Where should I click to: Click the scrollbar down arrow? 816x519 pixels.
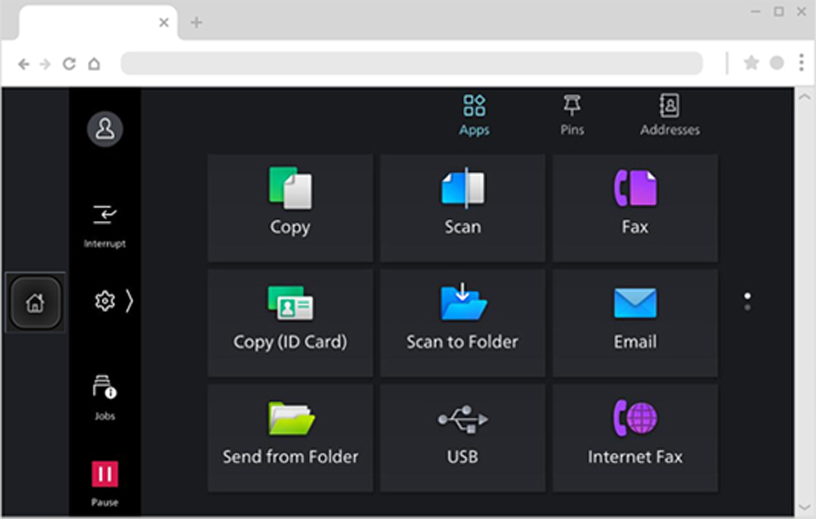point(804,507)
